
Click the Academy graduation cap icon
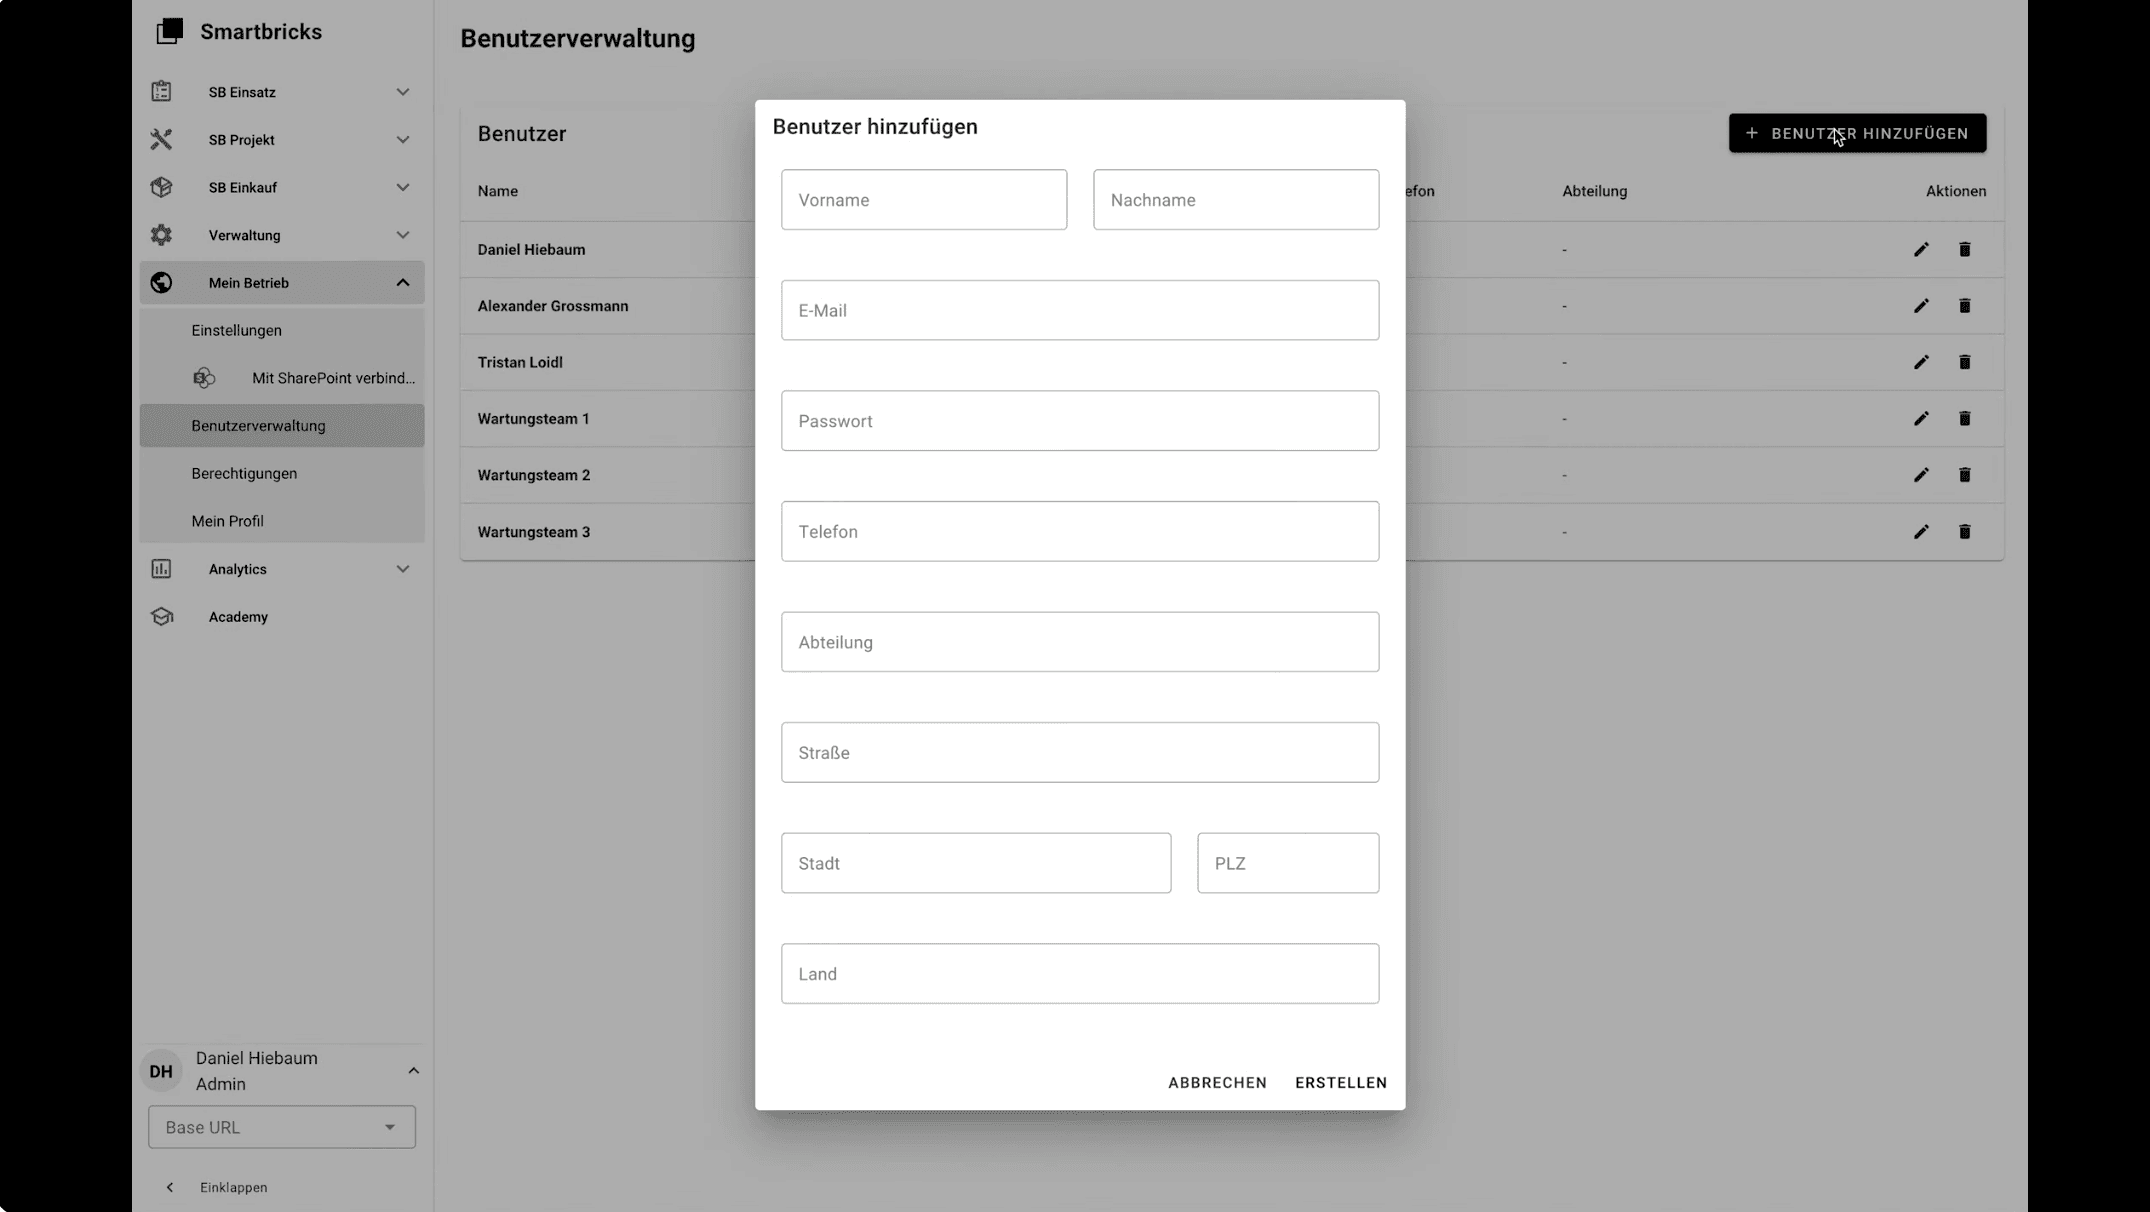click(x=161, y=617)
